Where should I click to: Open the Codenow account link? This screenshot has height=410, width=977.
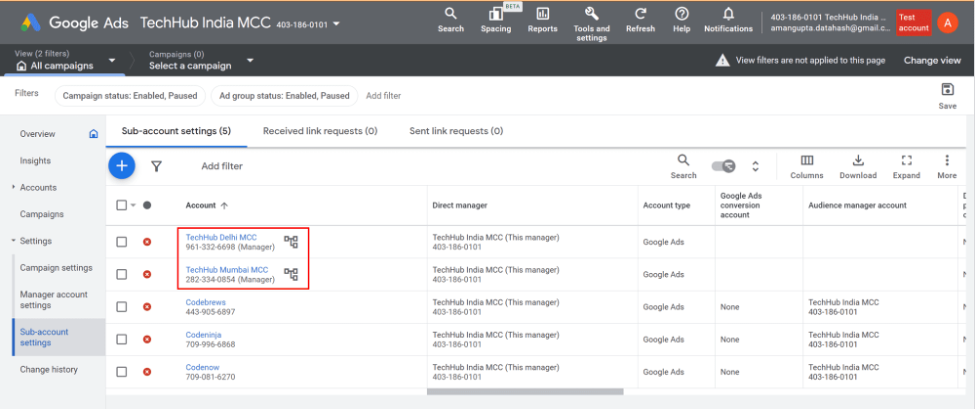pos(203,367)
